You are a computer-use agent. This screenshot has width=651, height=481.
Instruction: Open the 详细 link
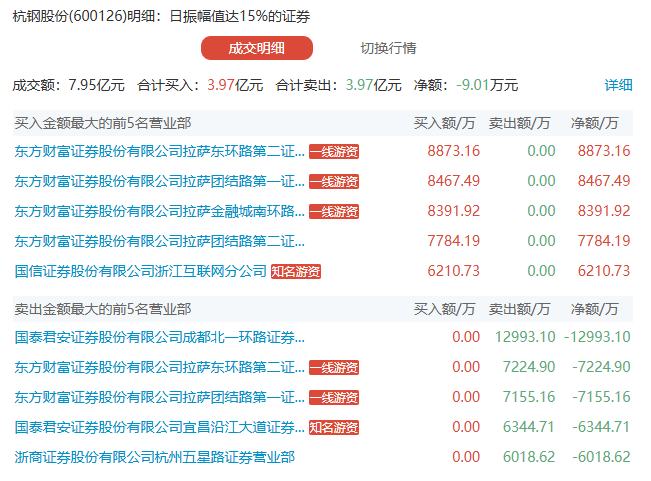(x=618, y=85)
